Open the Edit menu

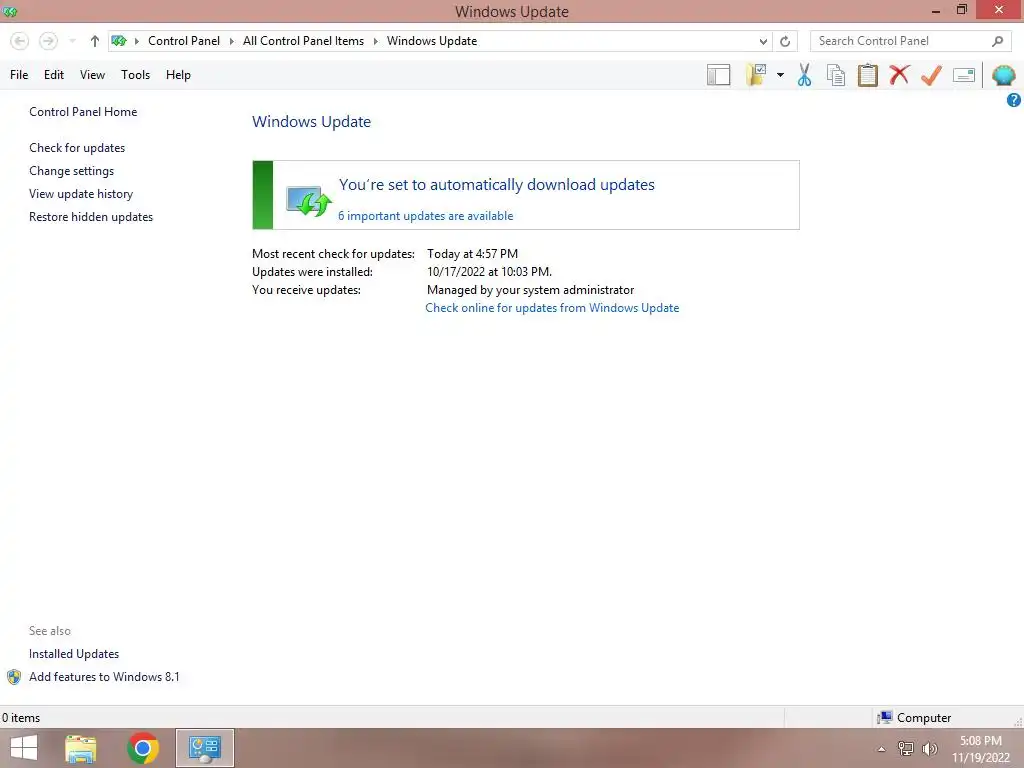point(54,75)
